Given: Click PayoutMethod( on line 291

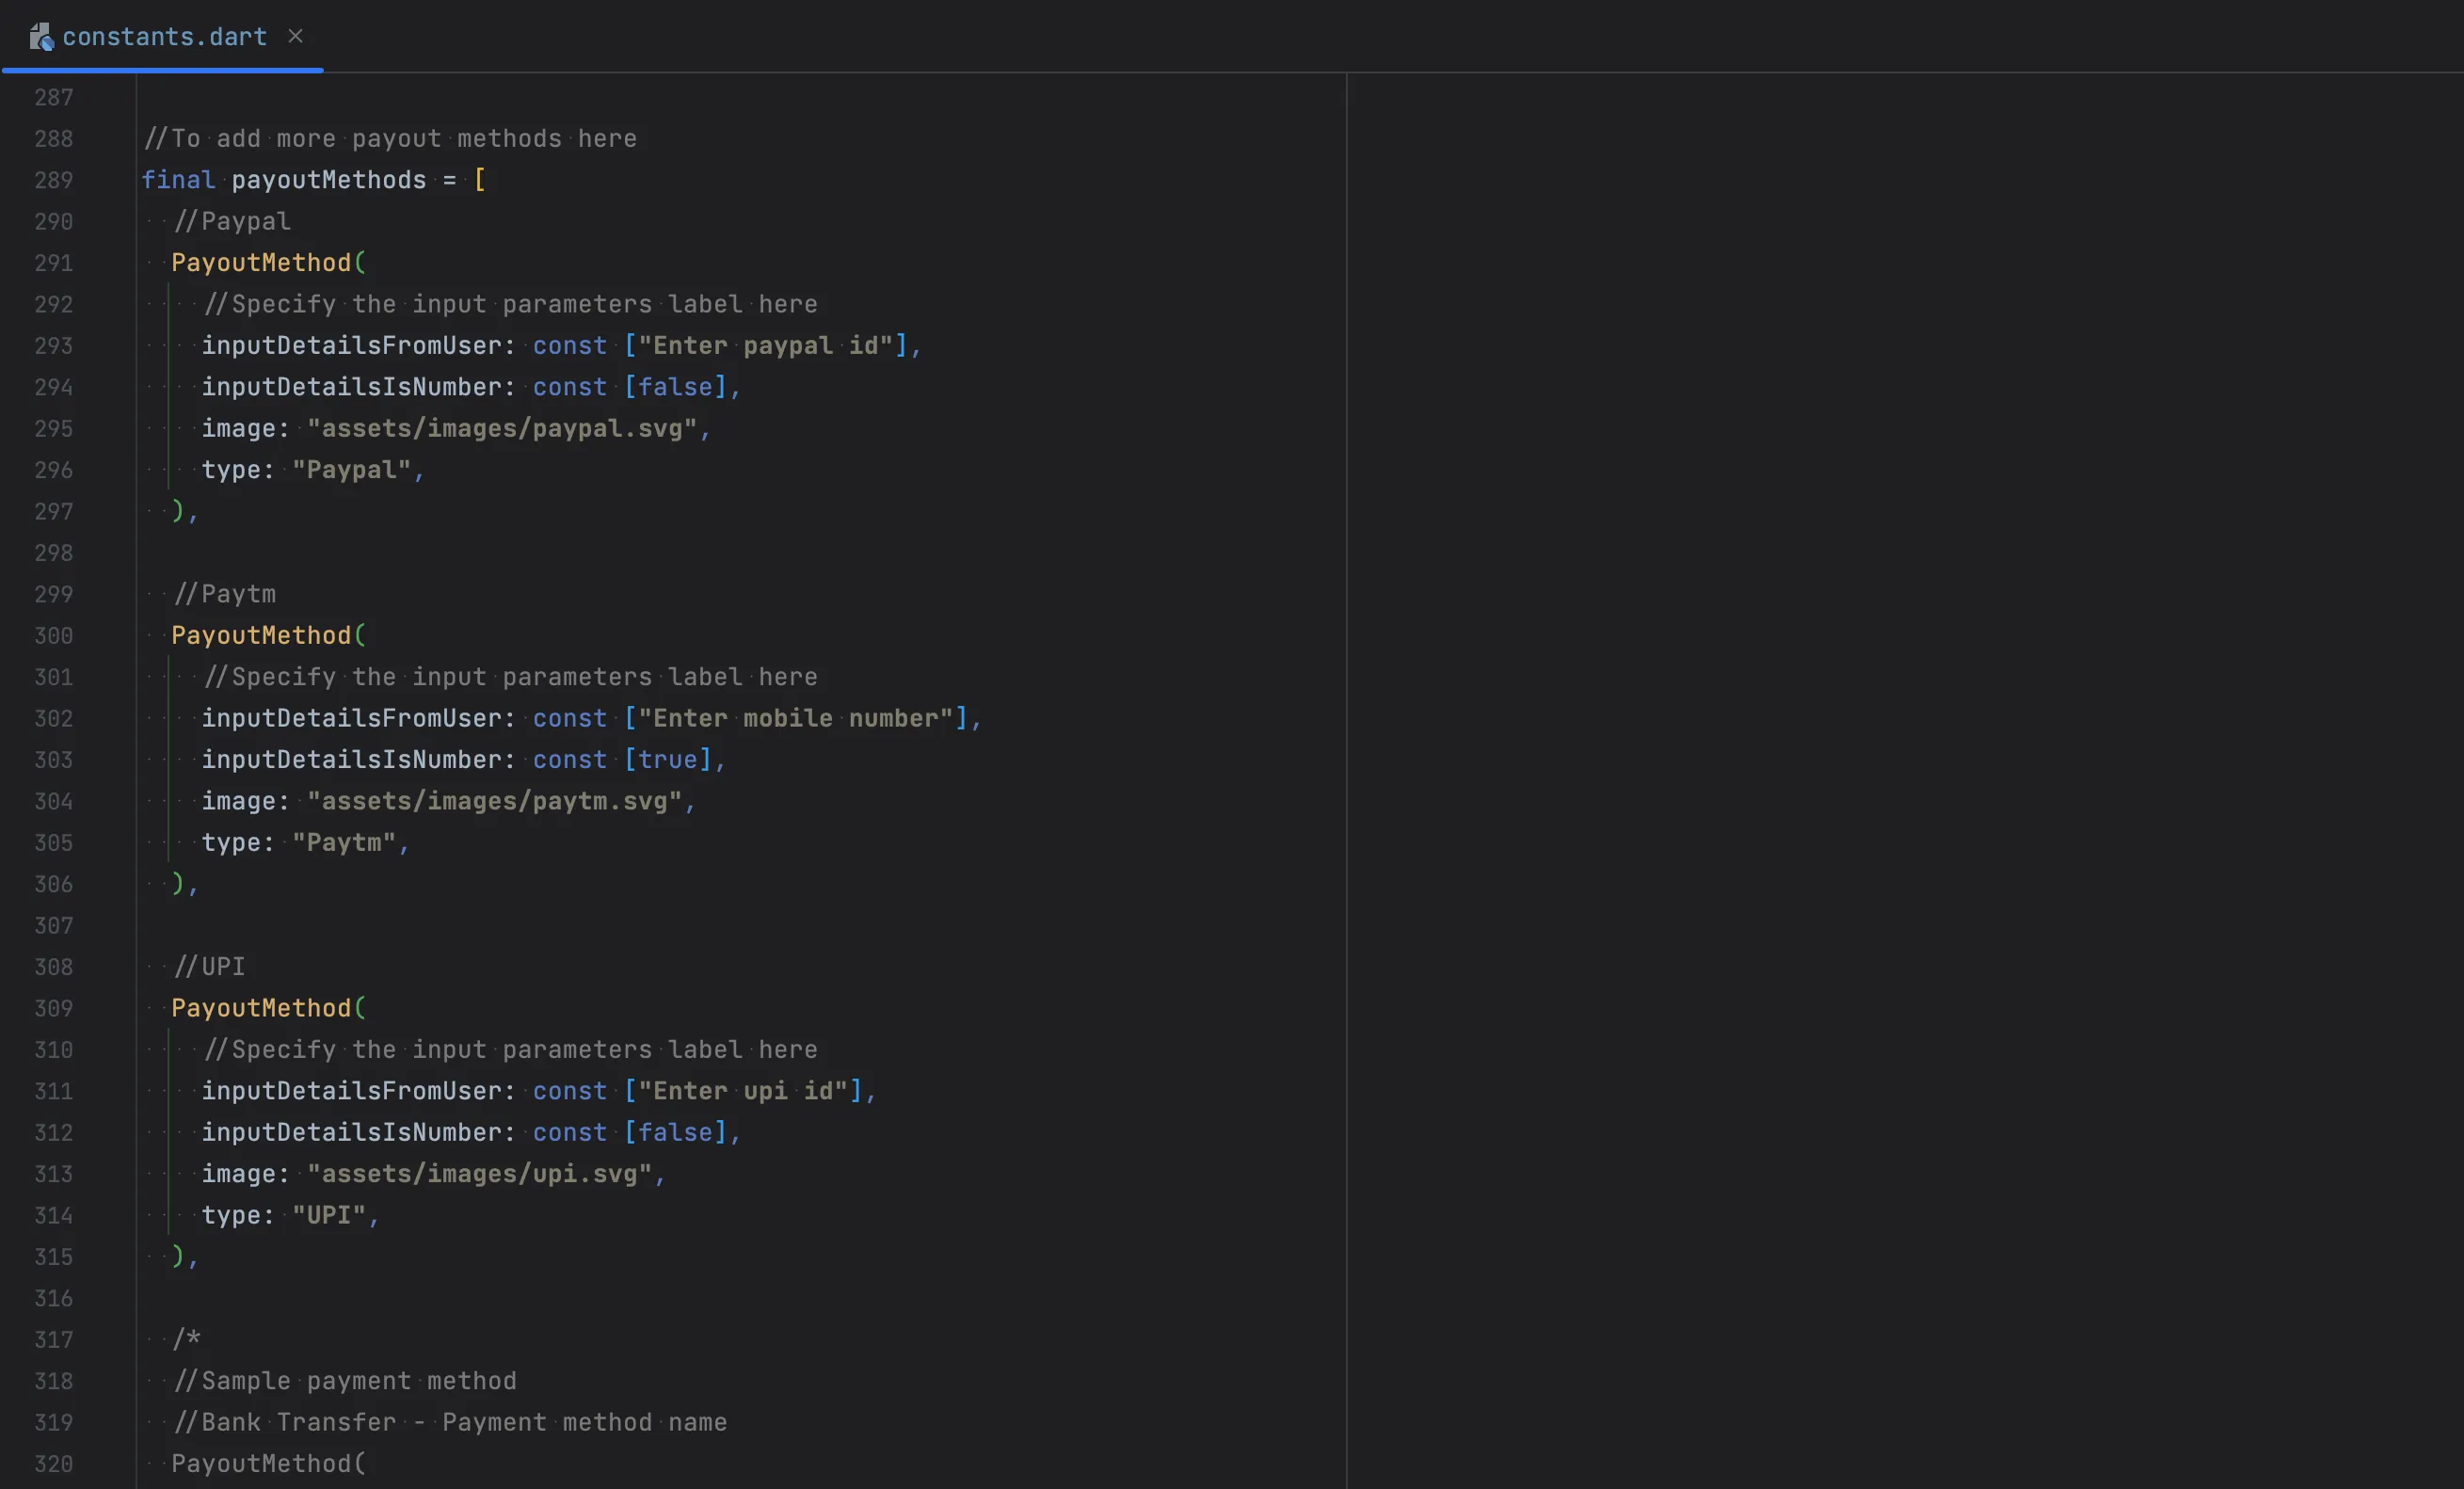Looking at the screenshot, I should [x=269, y=263].
